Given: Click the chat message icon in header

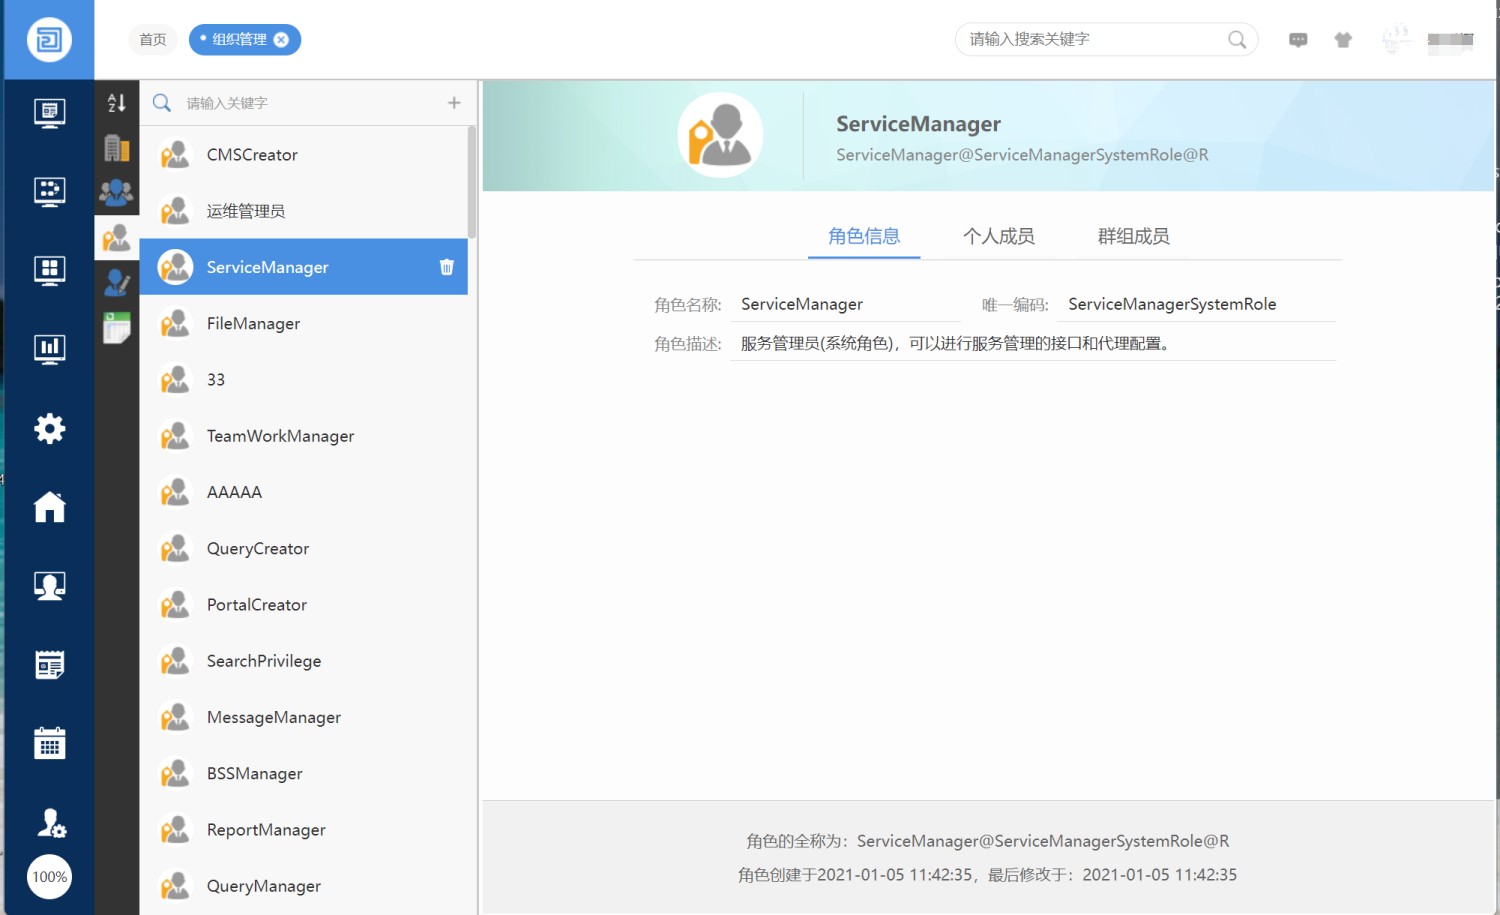Looking at the screenshot, I should point(1298,40).
